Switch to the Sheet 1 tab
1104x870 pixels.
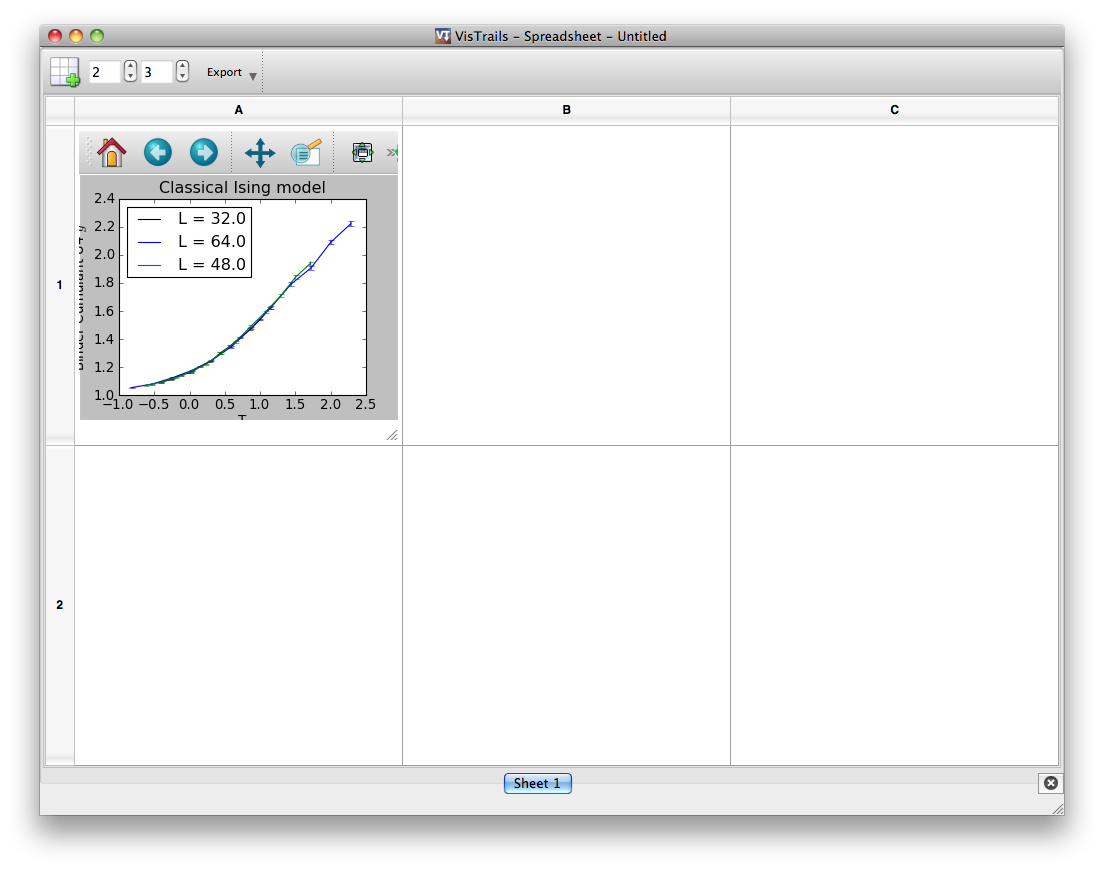537,783
